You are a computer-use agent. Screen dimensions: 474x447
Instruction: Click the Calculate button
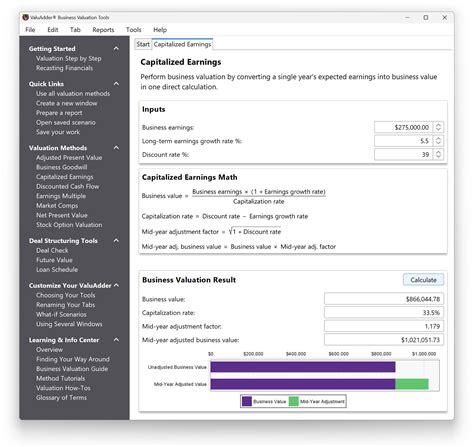pos(423,280)
